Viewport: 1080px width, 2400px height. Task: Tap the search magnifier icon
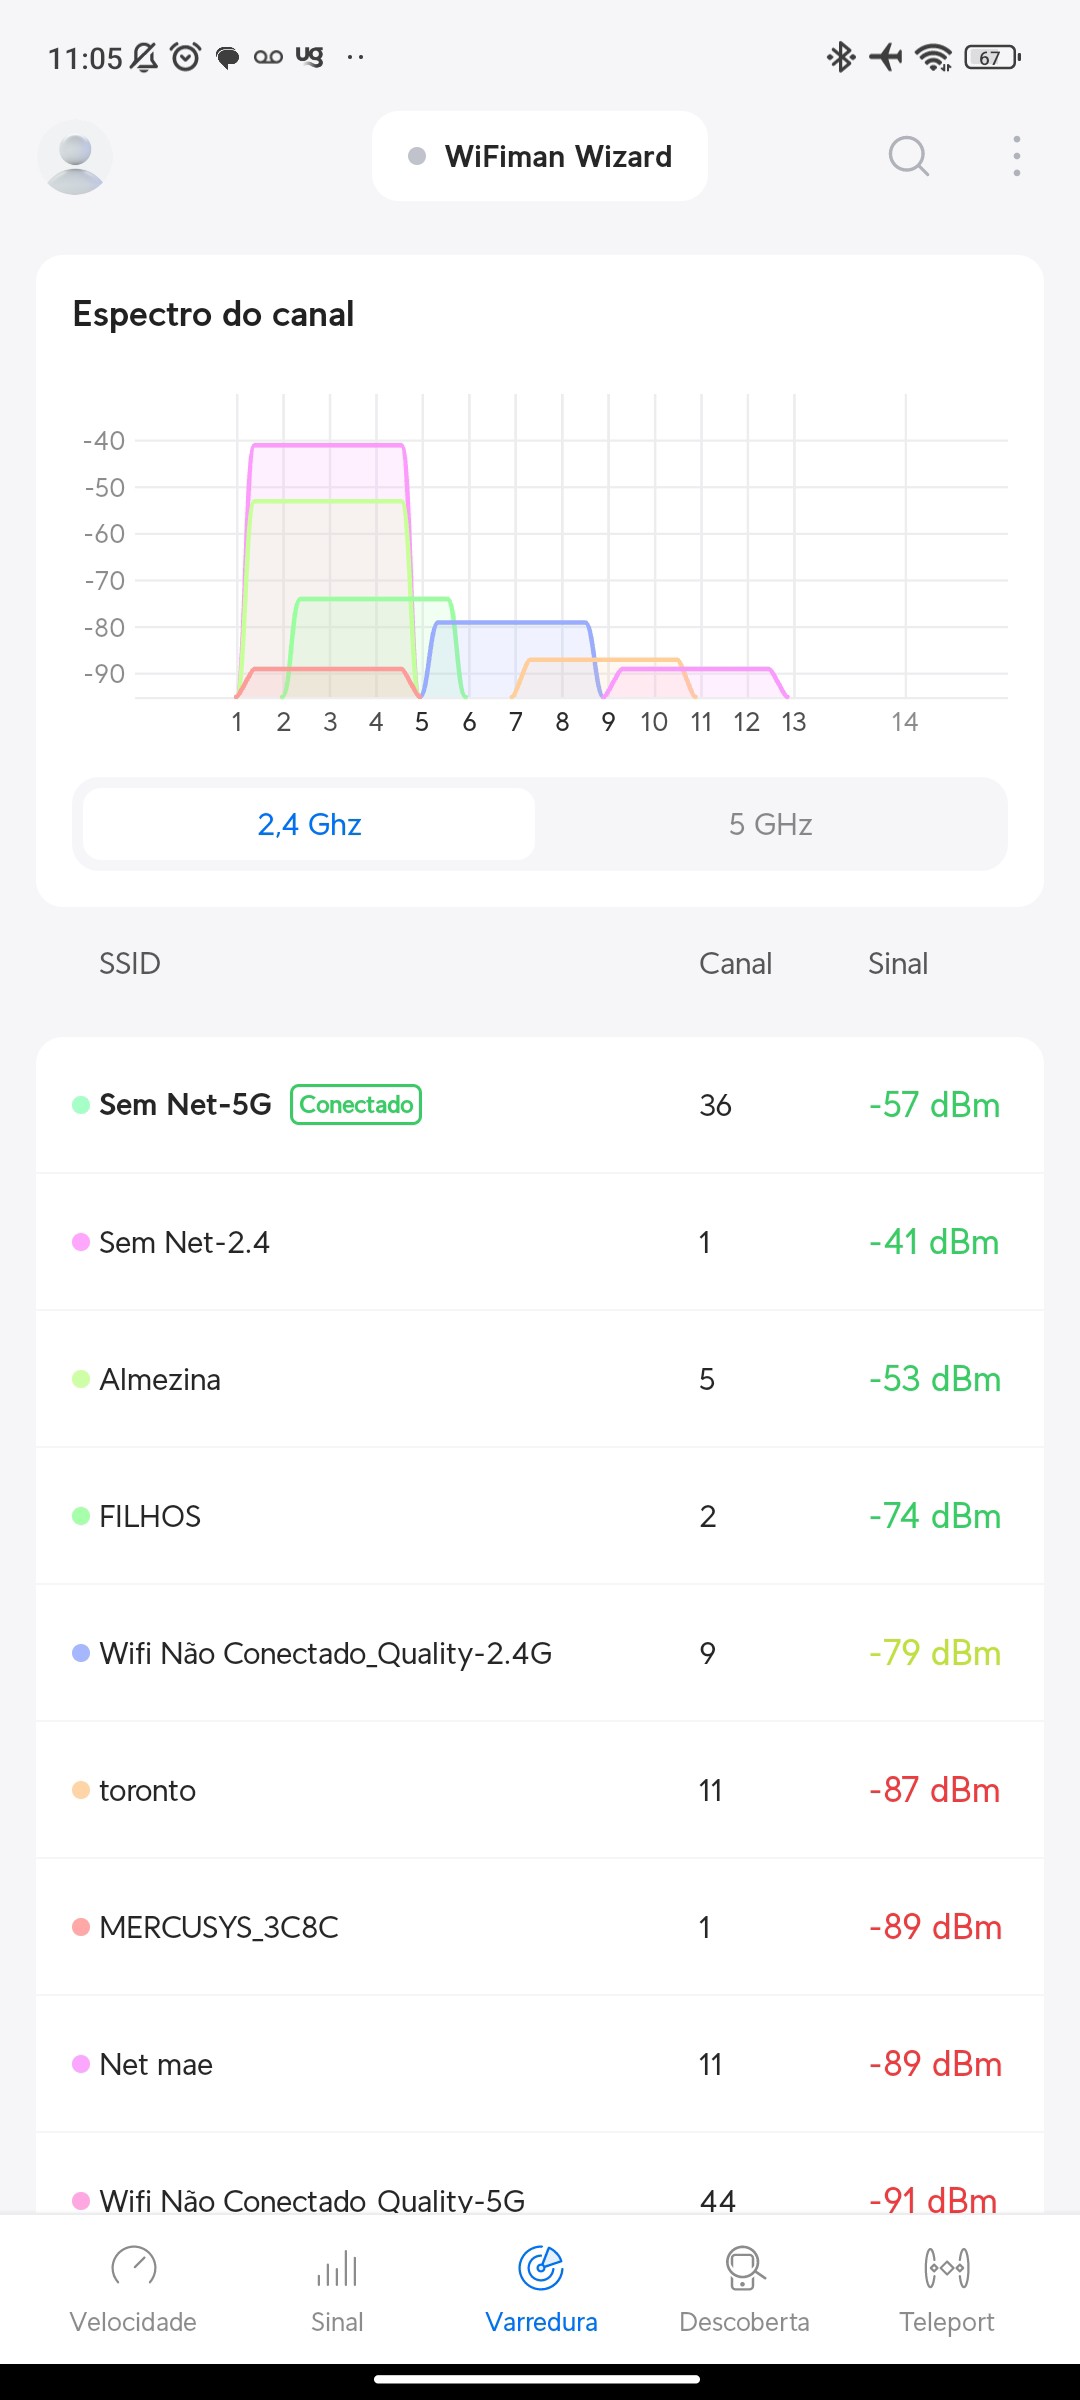(x=908, y=157)
